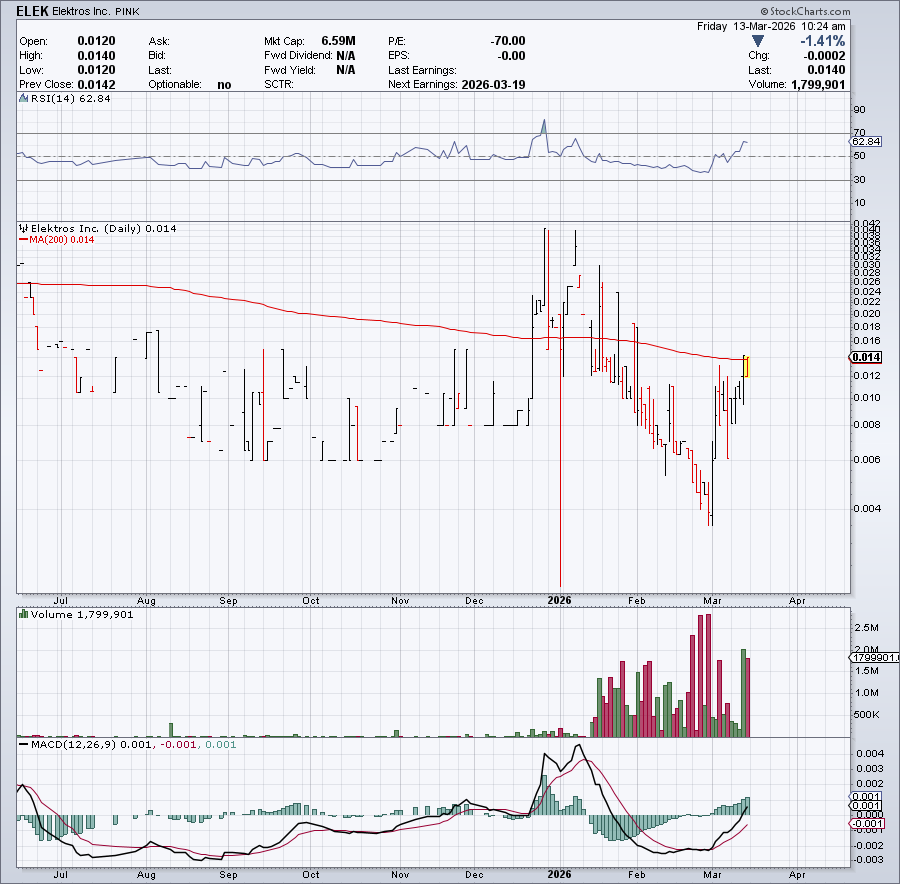The height and width of the screenshot is (884, 900).
Task: Click the Volume value 1,799,901 in header
Action: 818,84
